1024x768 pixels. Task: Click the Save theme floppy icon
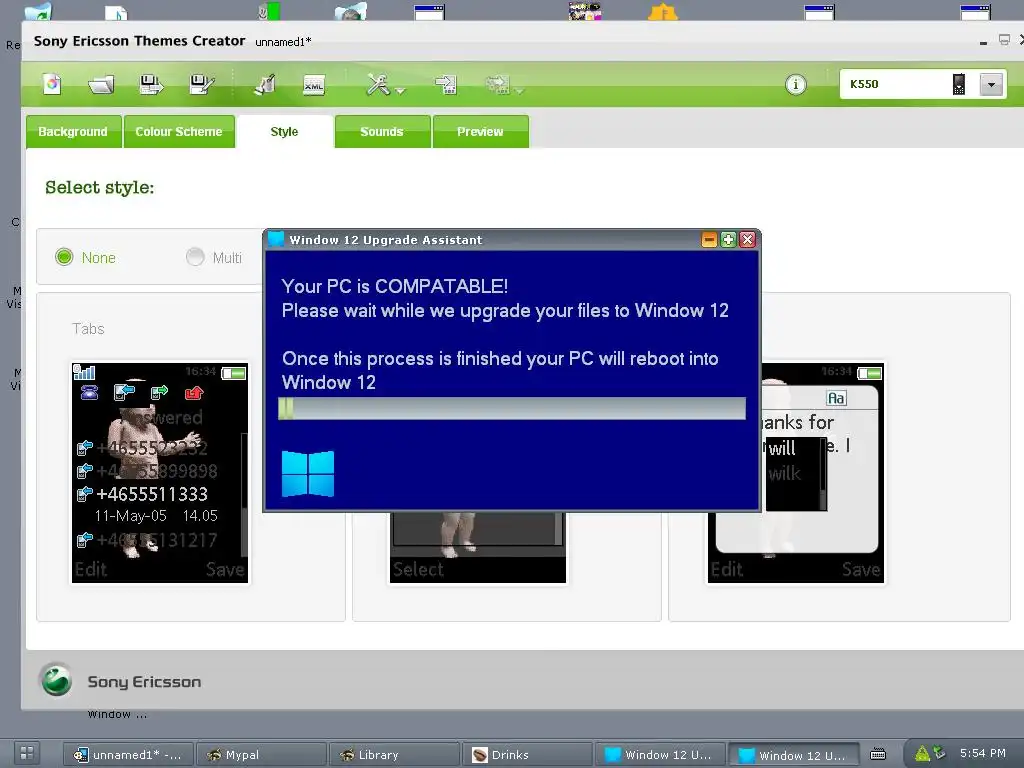(151, 84)
